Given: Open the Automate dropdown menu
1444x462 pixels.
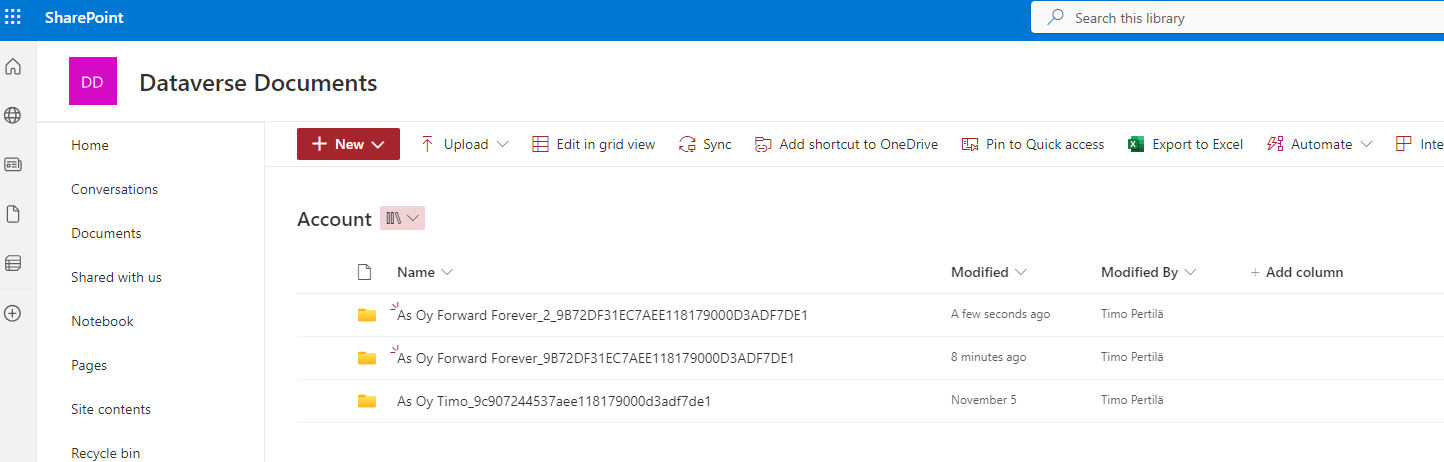Looking at the screenshot, I should tap(1320, 144).
